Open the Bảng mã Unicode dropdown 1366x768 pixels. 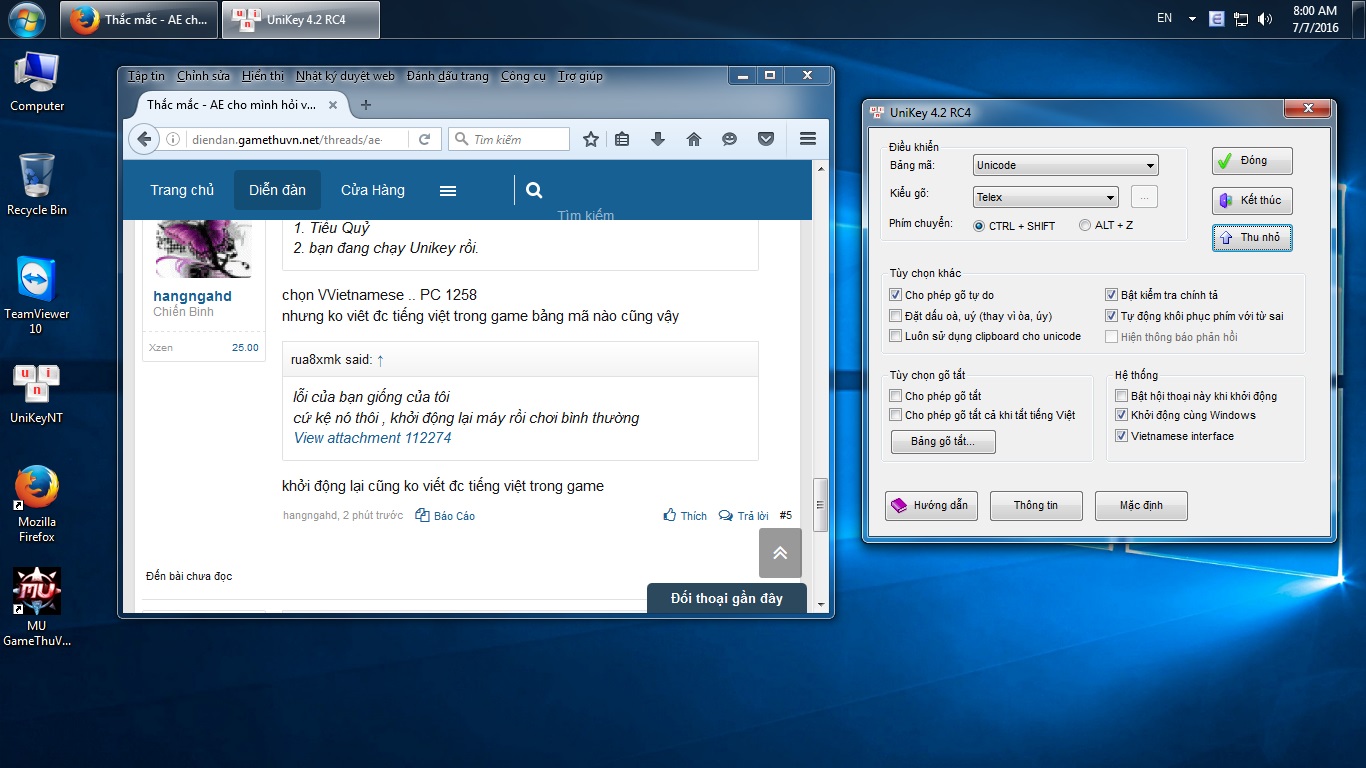pyautogui.click(x=1065, y=165)
